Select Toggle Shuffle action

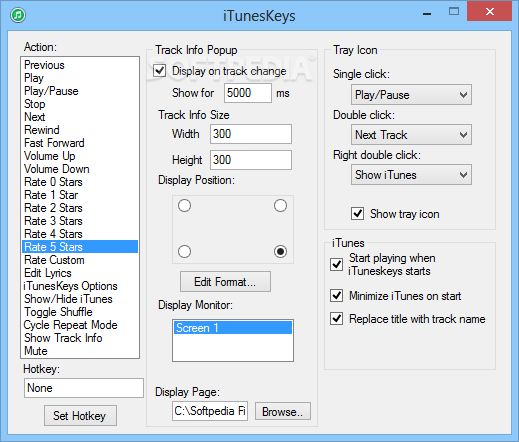80,312
